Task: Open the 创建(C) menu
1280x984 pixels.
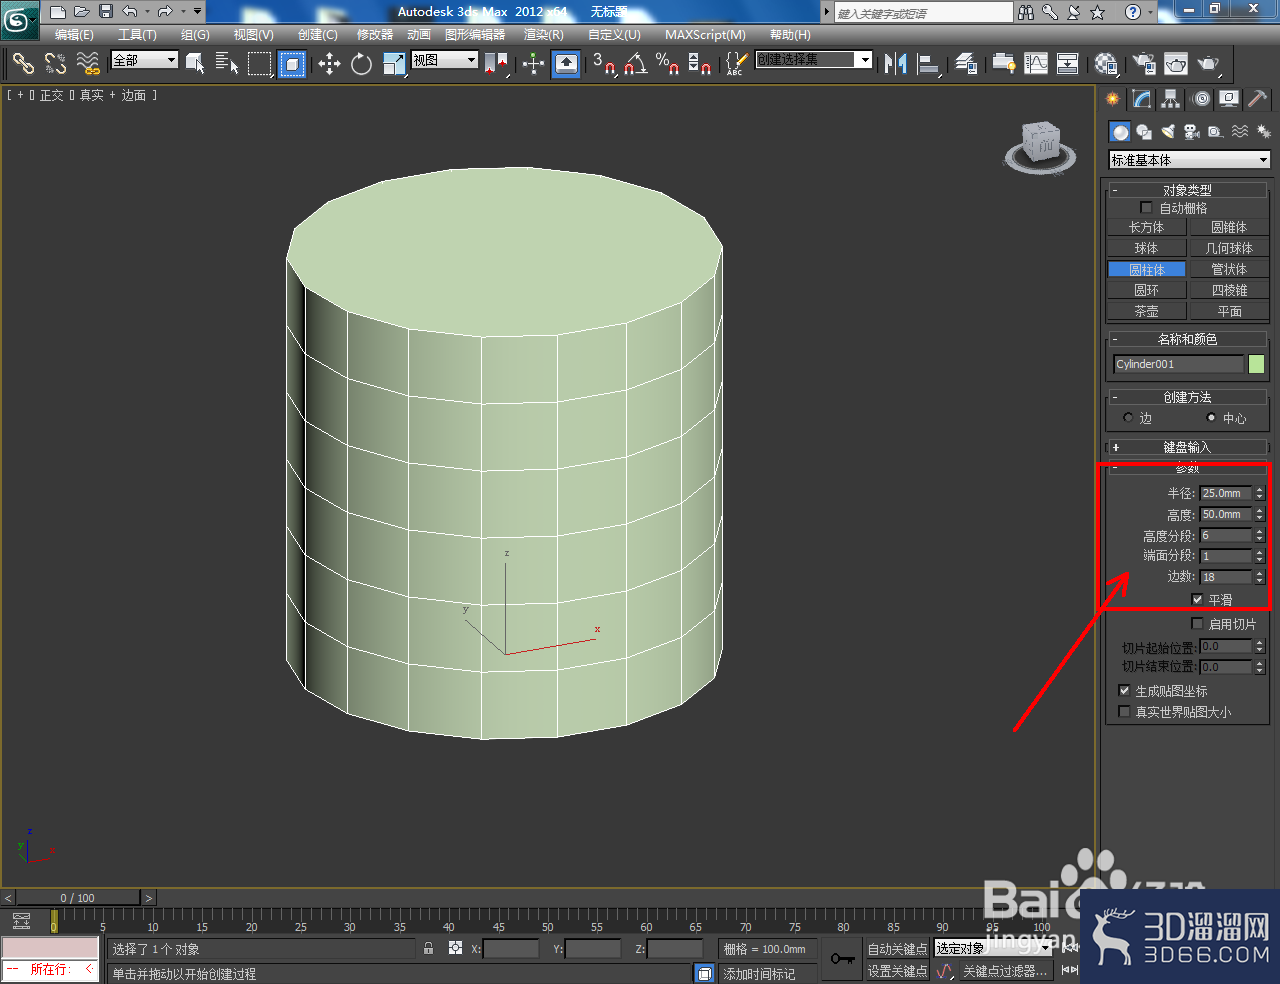Action: coord(317,35)
